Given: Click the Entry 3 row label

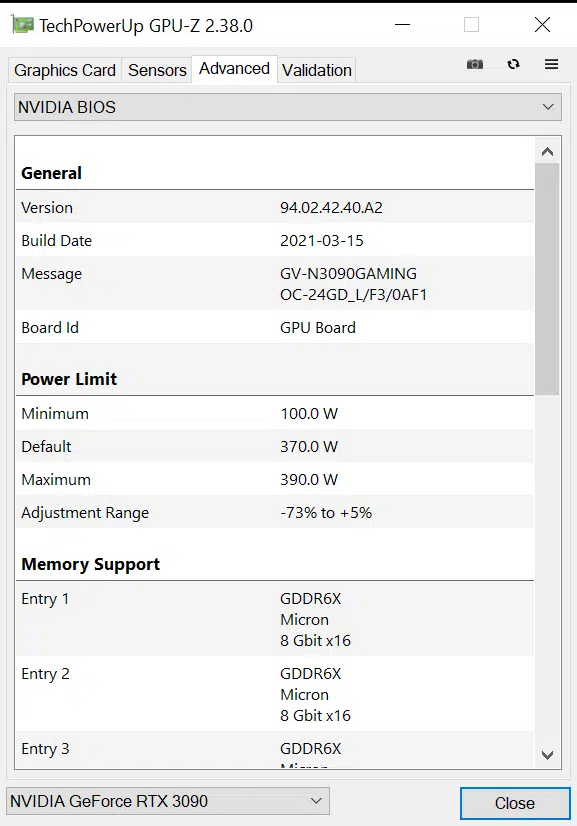Looking at the screenshot, I should coord(45,749).
